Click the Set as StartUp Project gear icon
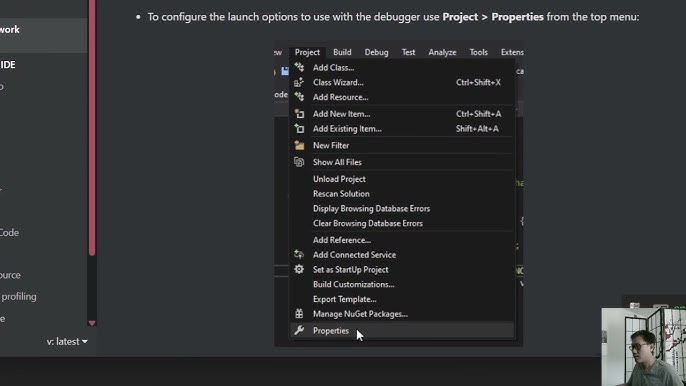 point(299,269)
